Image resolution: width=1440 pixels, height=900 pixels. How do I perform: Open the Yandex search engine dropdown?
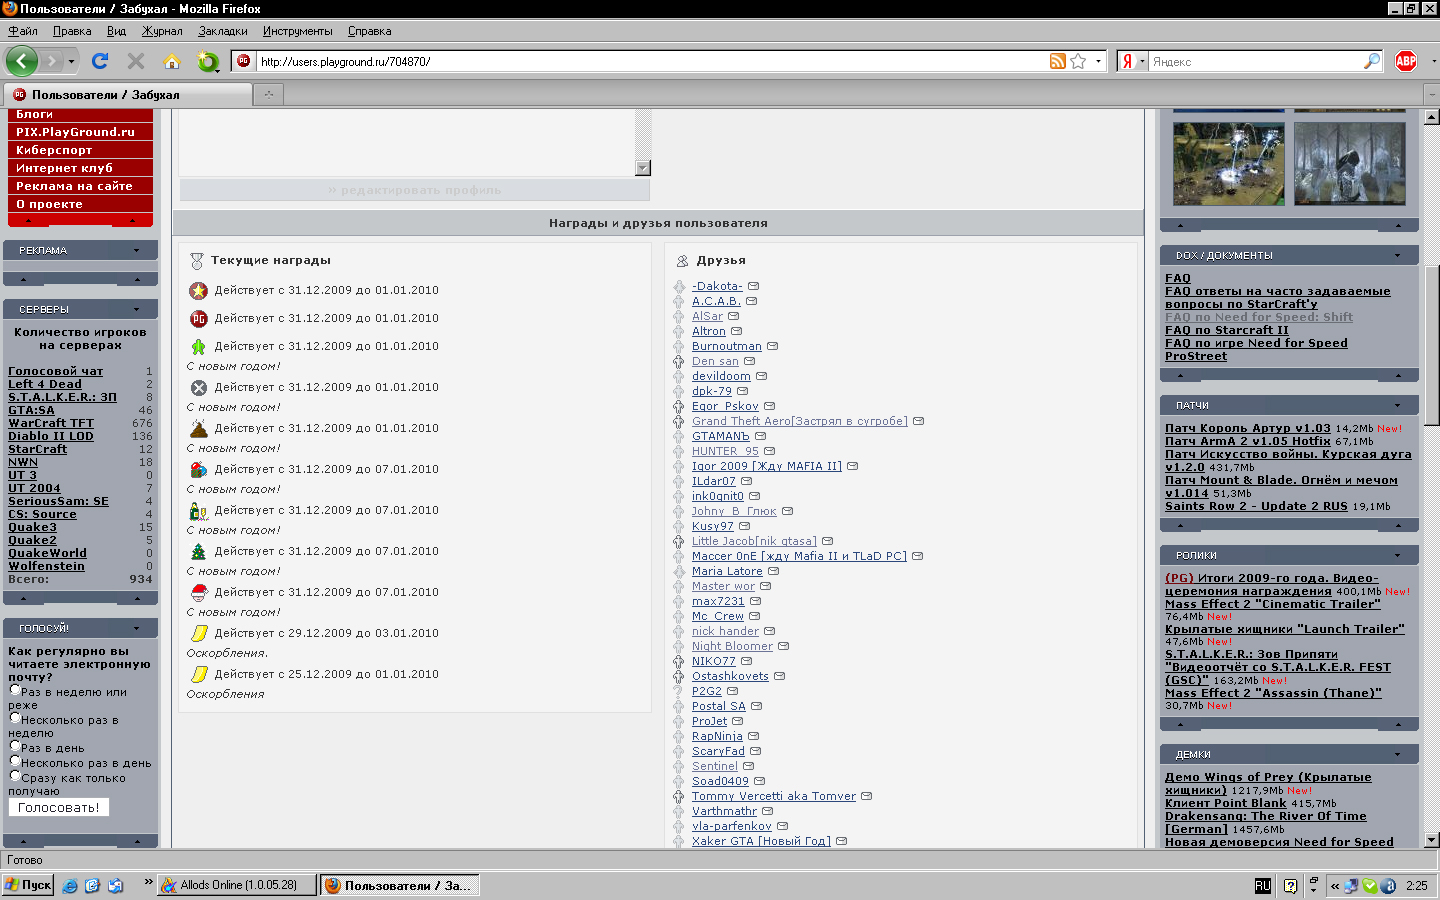pos(1132,61)
